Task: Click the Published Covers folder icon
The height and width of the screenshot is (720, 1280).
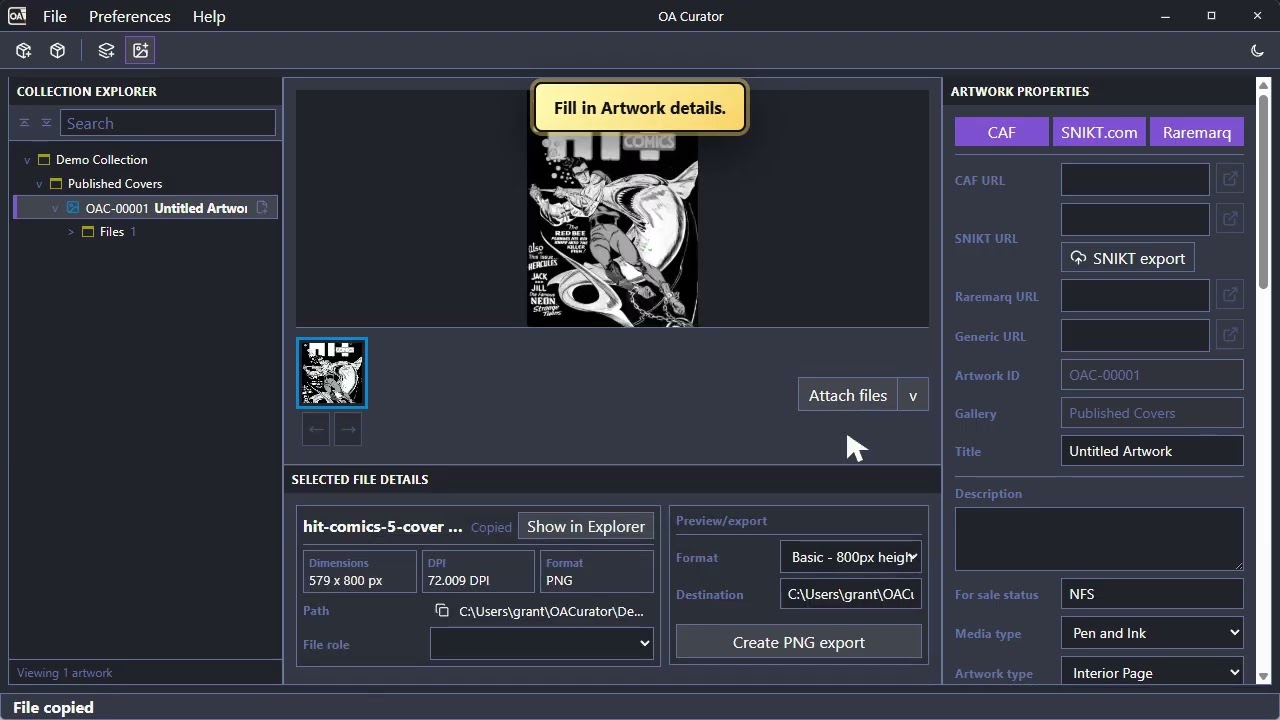Action: 56,184
